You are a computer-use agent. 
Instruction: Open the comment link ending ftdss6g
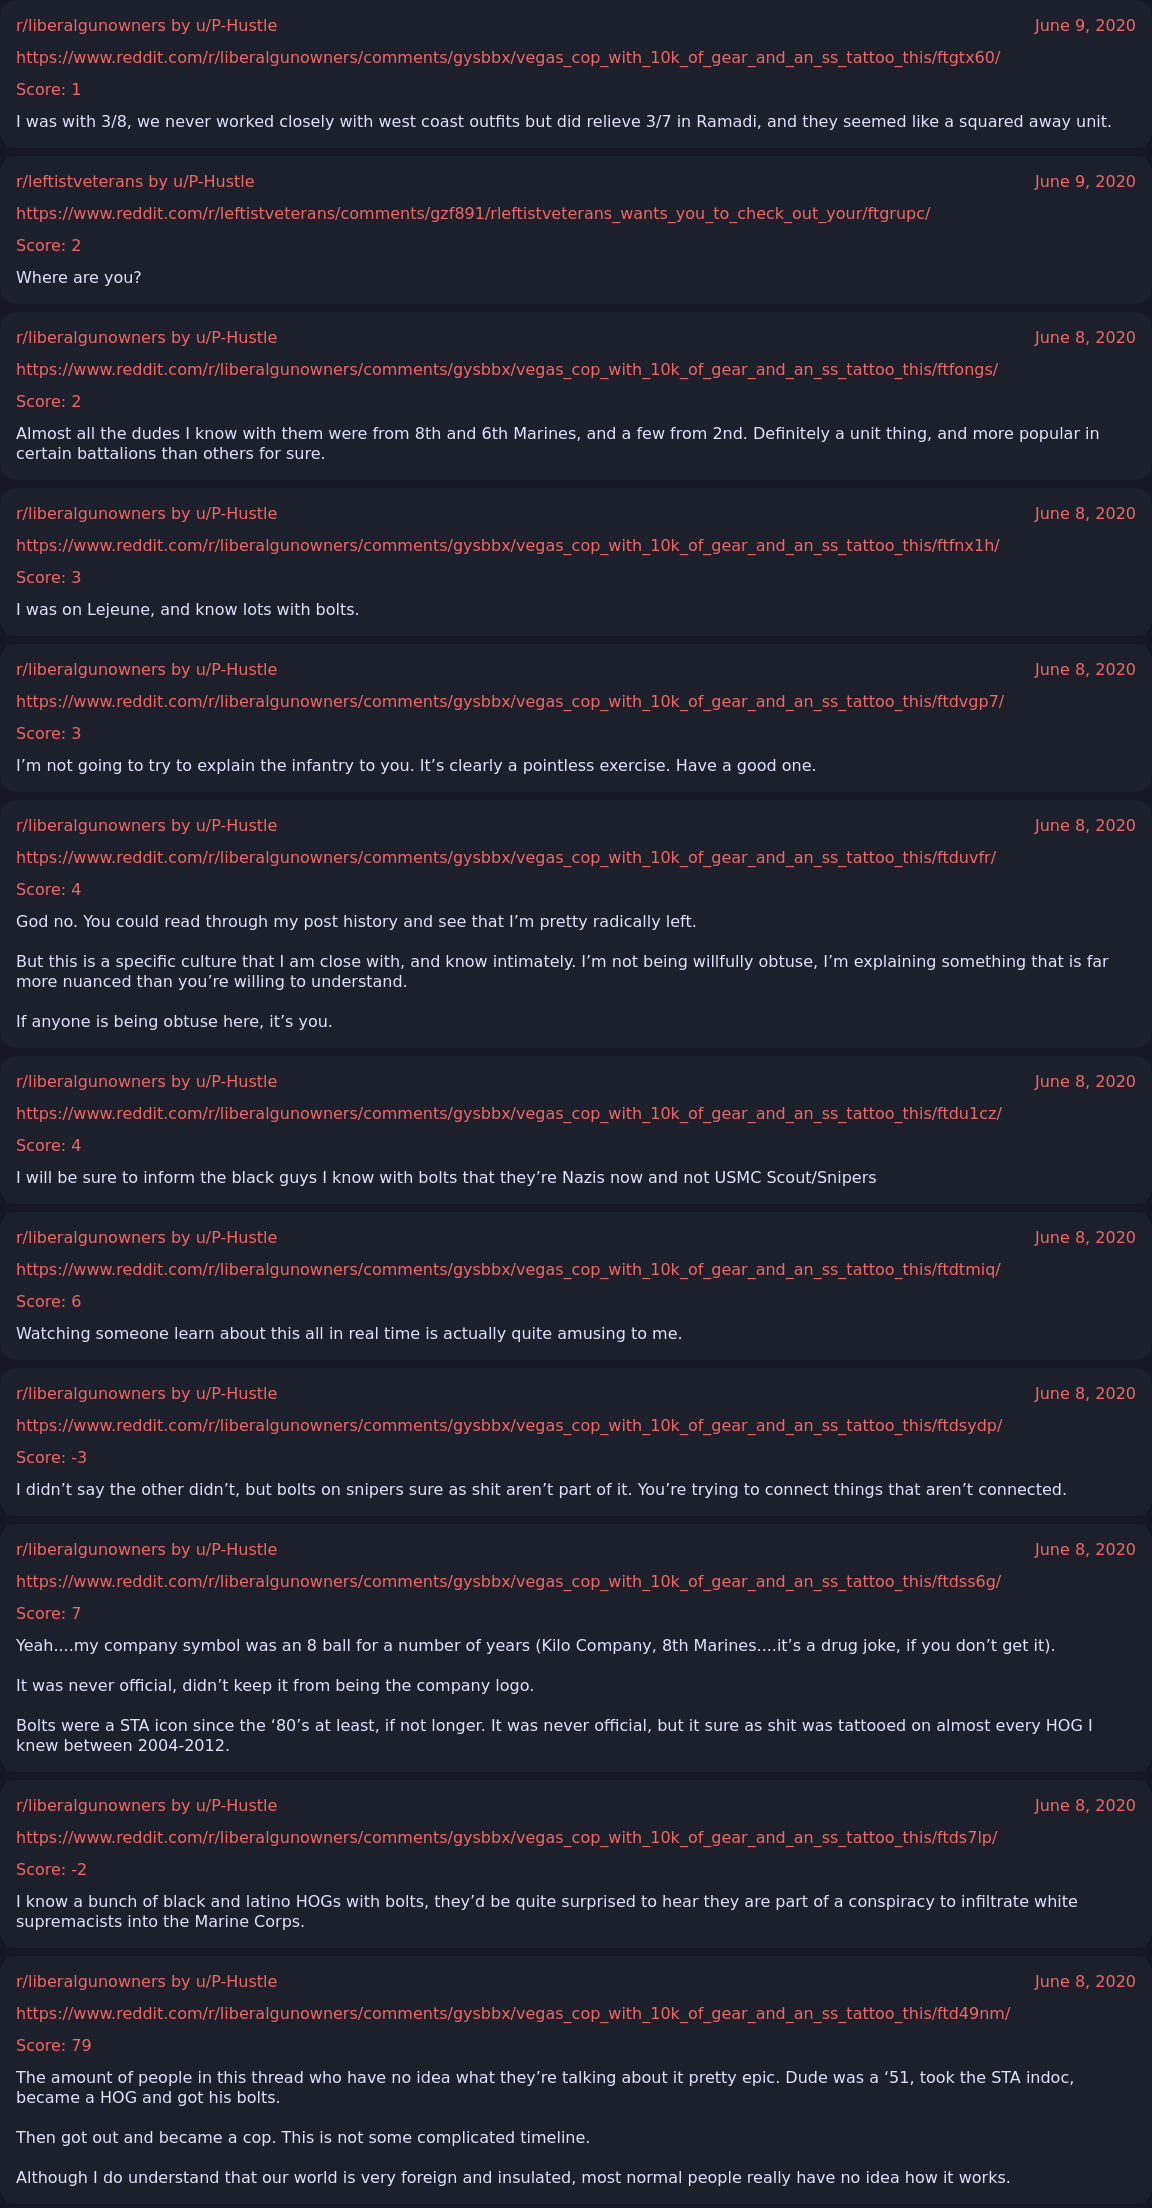(508, 1581)
